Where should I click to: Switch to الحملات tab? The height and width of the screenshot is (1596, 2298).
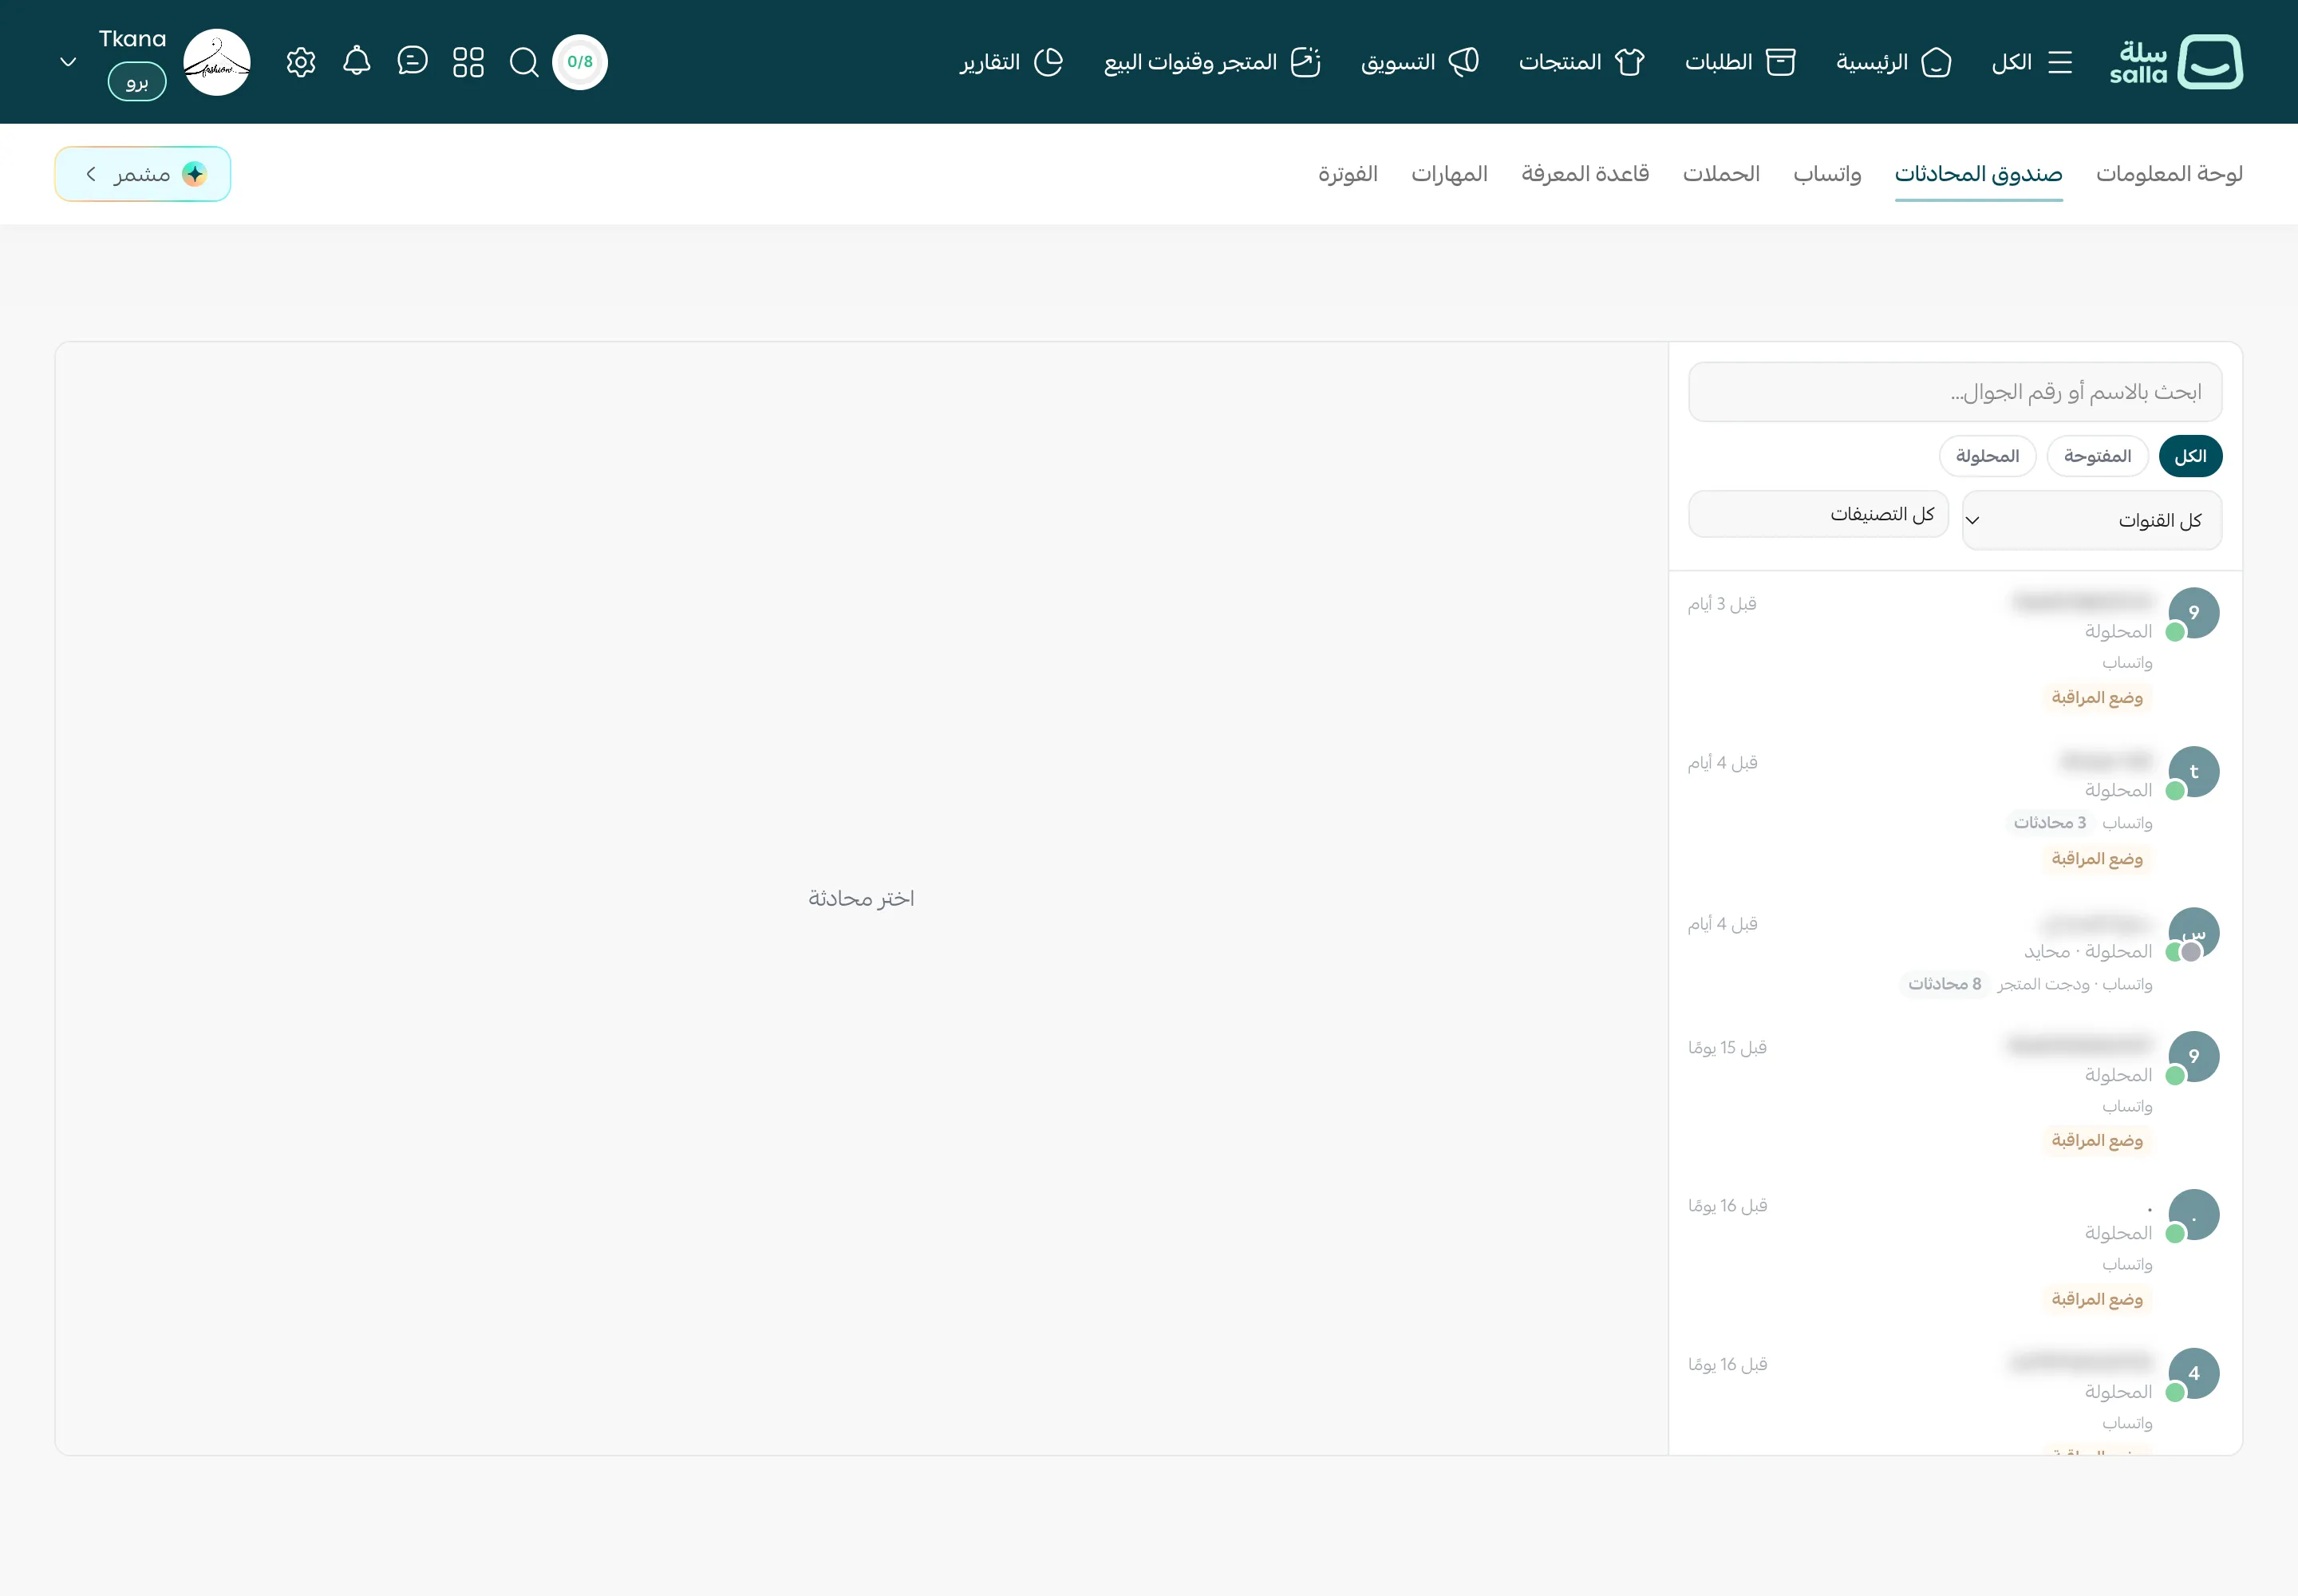1721,174
